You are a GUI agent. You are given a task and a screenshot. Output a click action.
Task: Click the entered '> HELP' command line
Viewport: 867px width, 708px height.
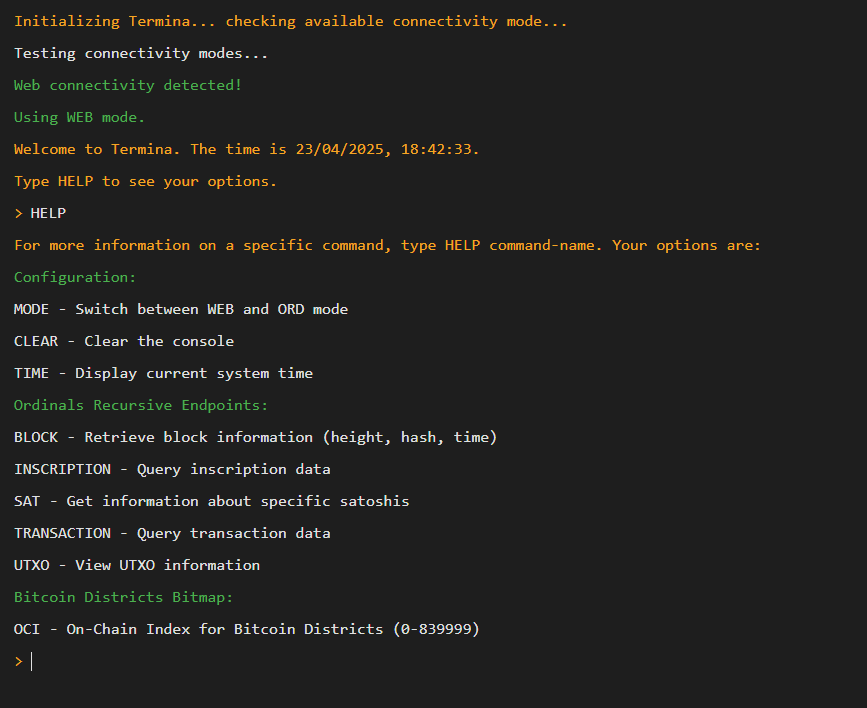tap(40, 214)
